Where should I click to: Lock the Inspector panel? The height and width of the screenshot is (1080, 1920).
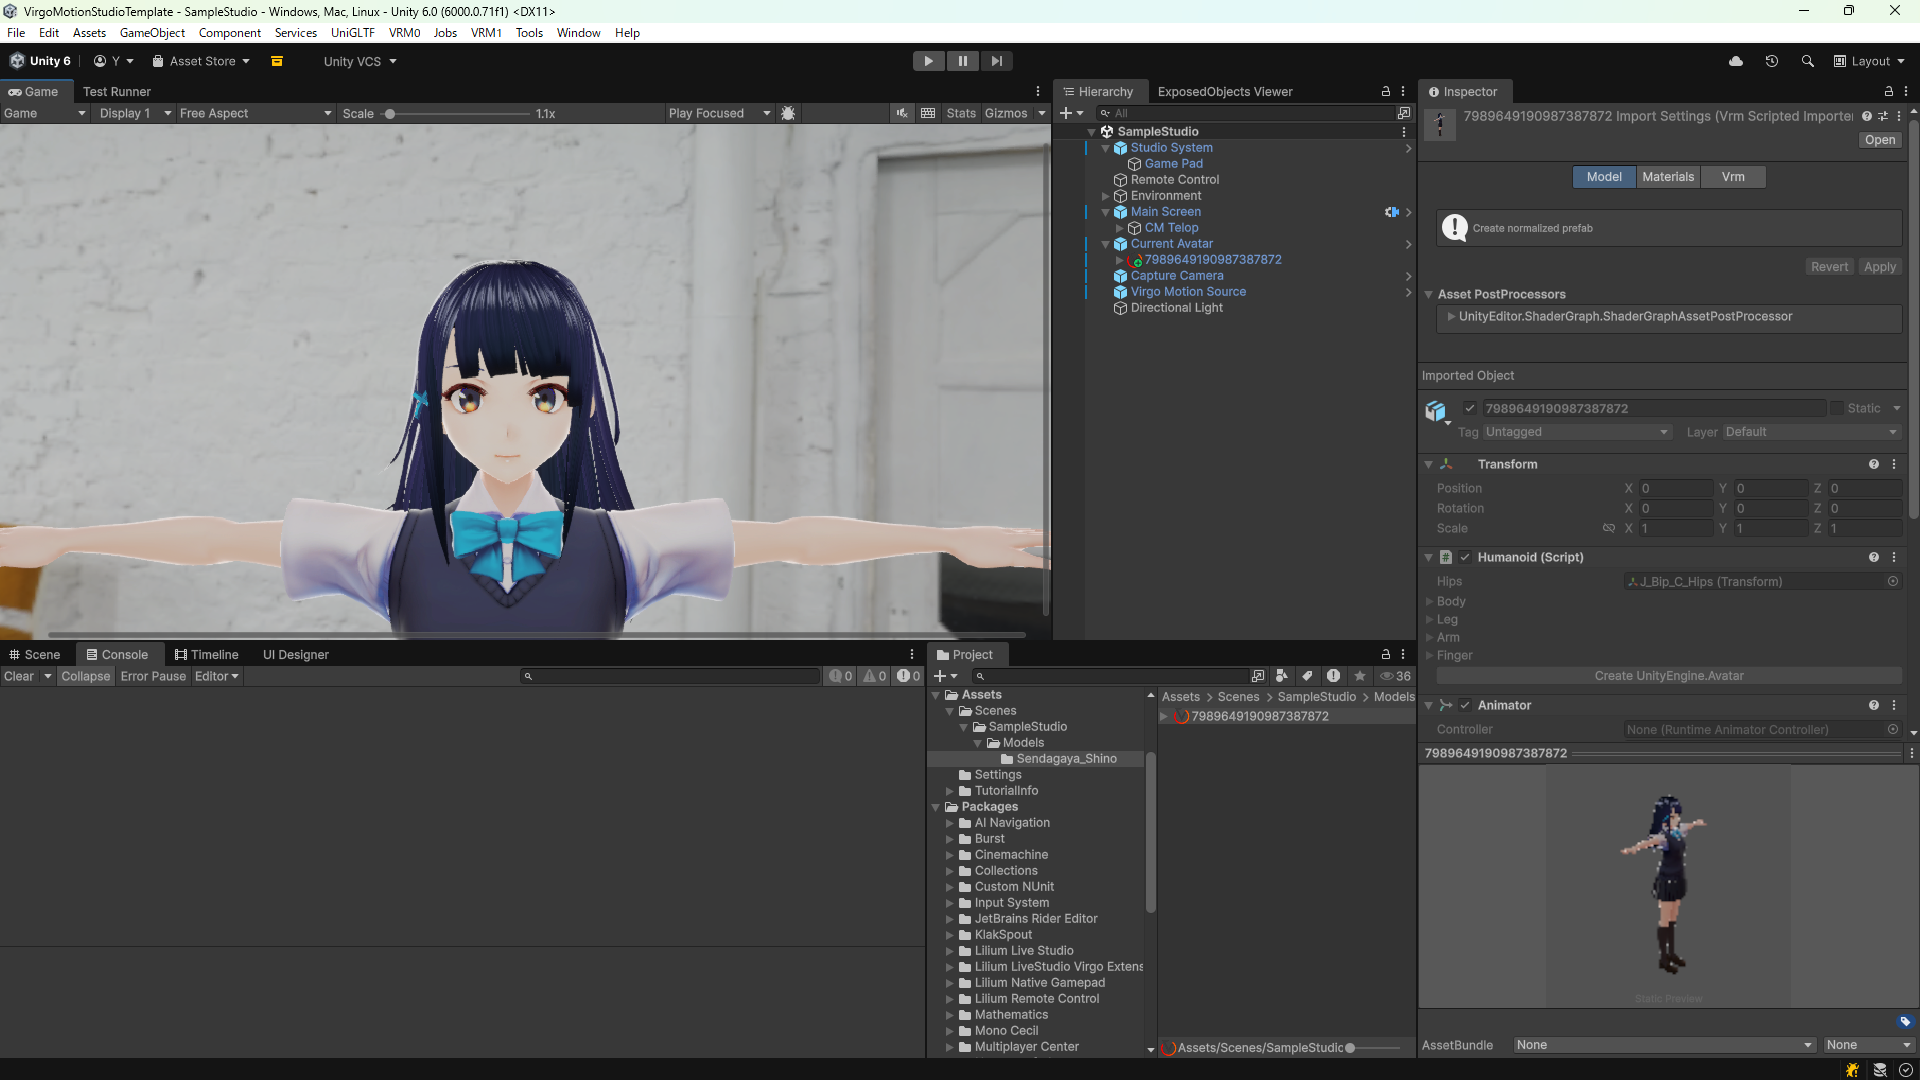coord(1889,91)
